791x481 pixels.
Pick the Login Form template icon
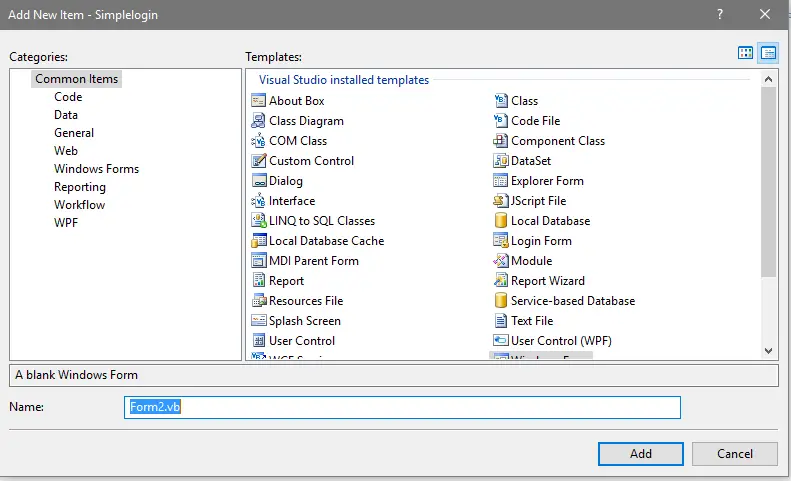click(500, 241)
